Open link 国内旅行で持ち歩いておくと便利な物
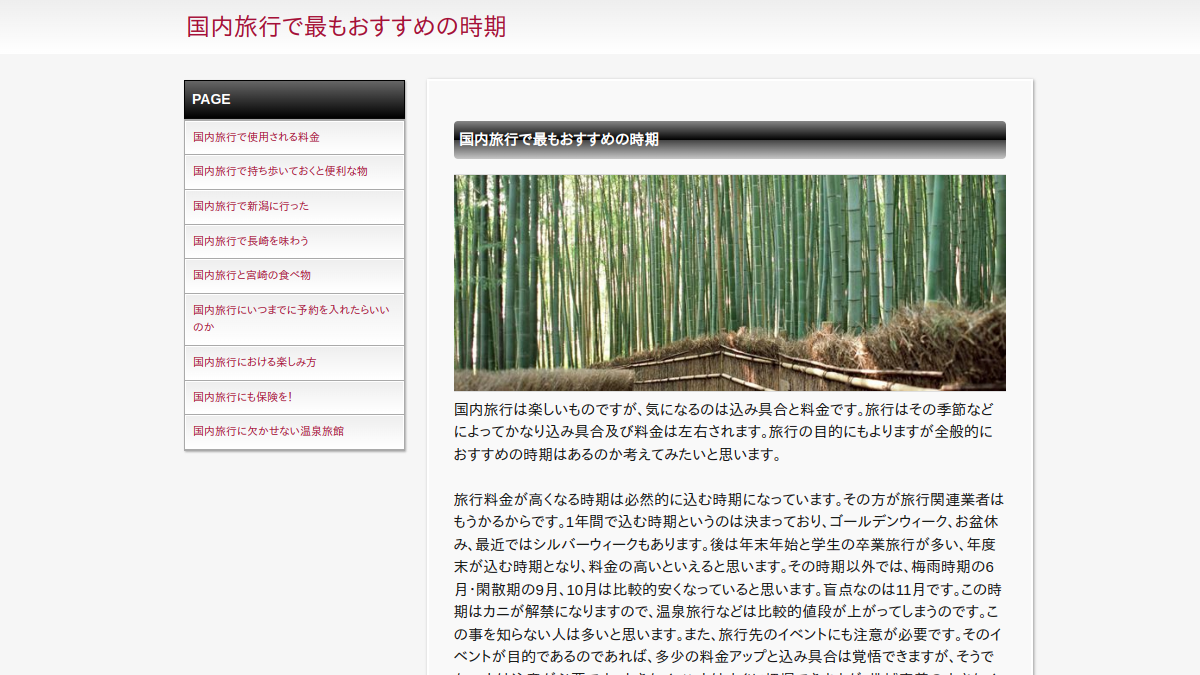The image size is (1200, 675). click(294, 172)
